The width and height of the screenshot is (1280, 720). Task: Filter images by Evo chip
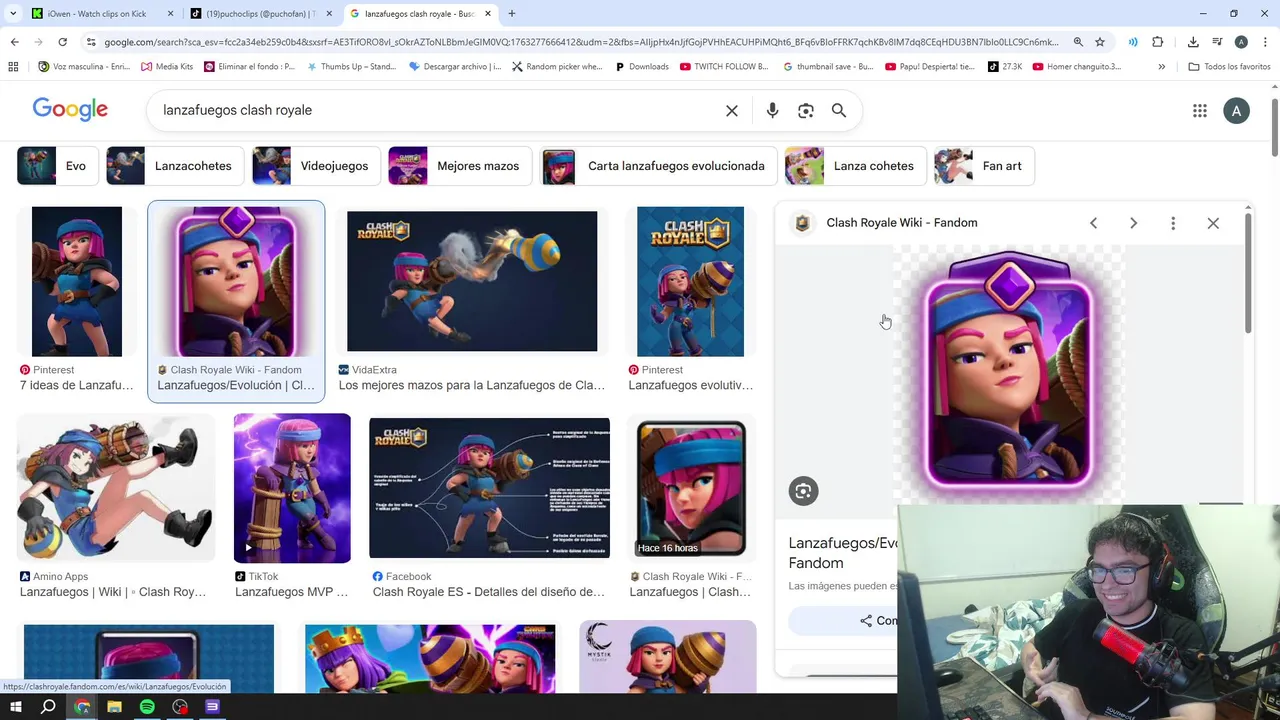58,166
